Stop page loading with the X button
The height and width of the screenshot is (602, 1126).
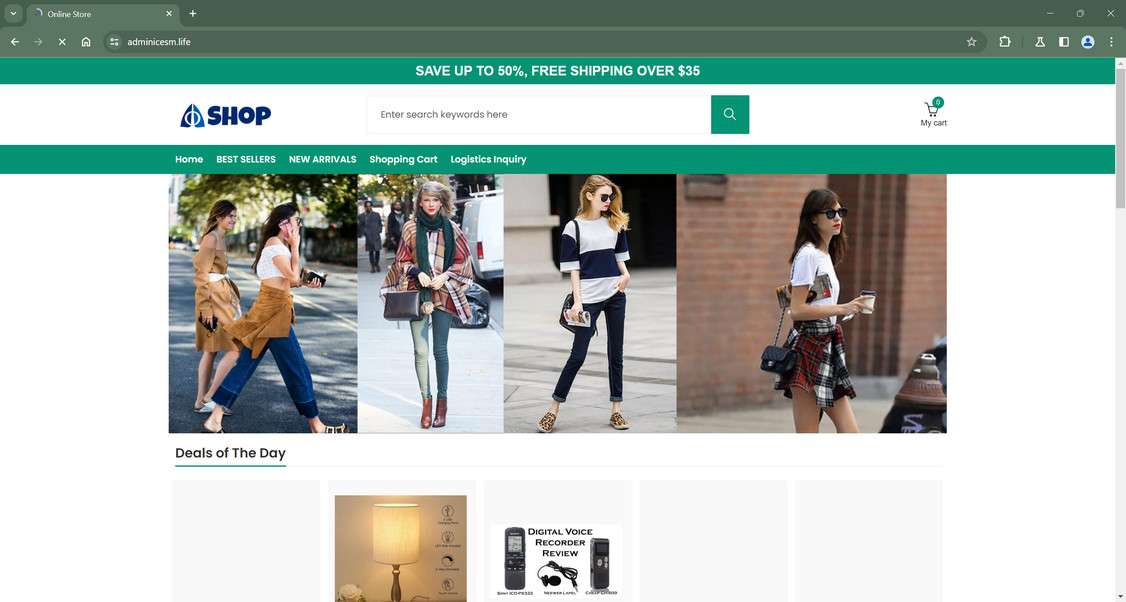(62, 42)
